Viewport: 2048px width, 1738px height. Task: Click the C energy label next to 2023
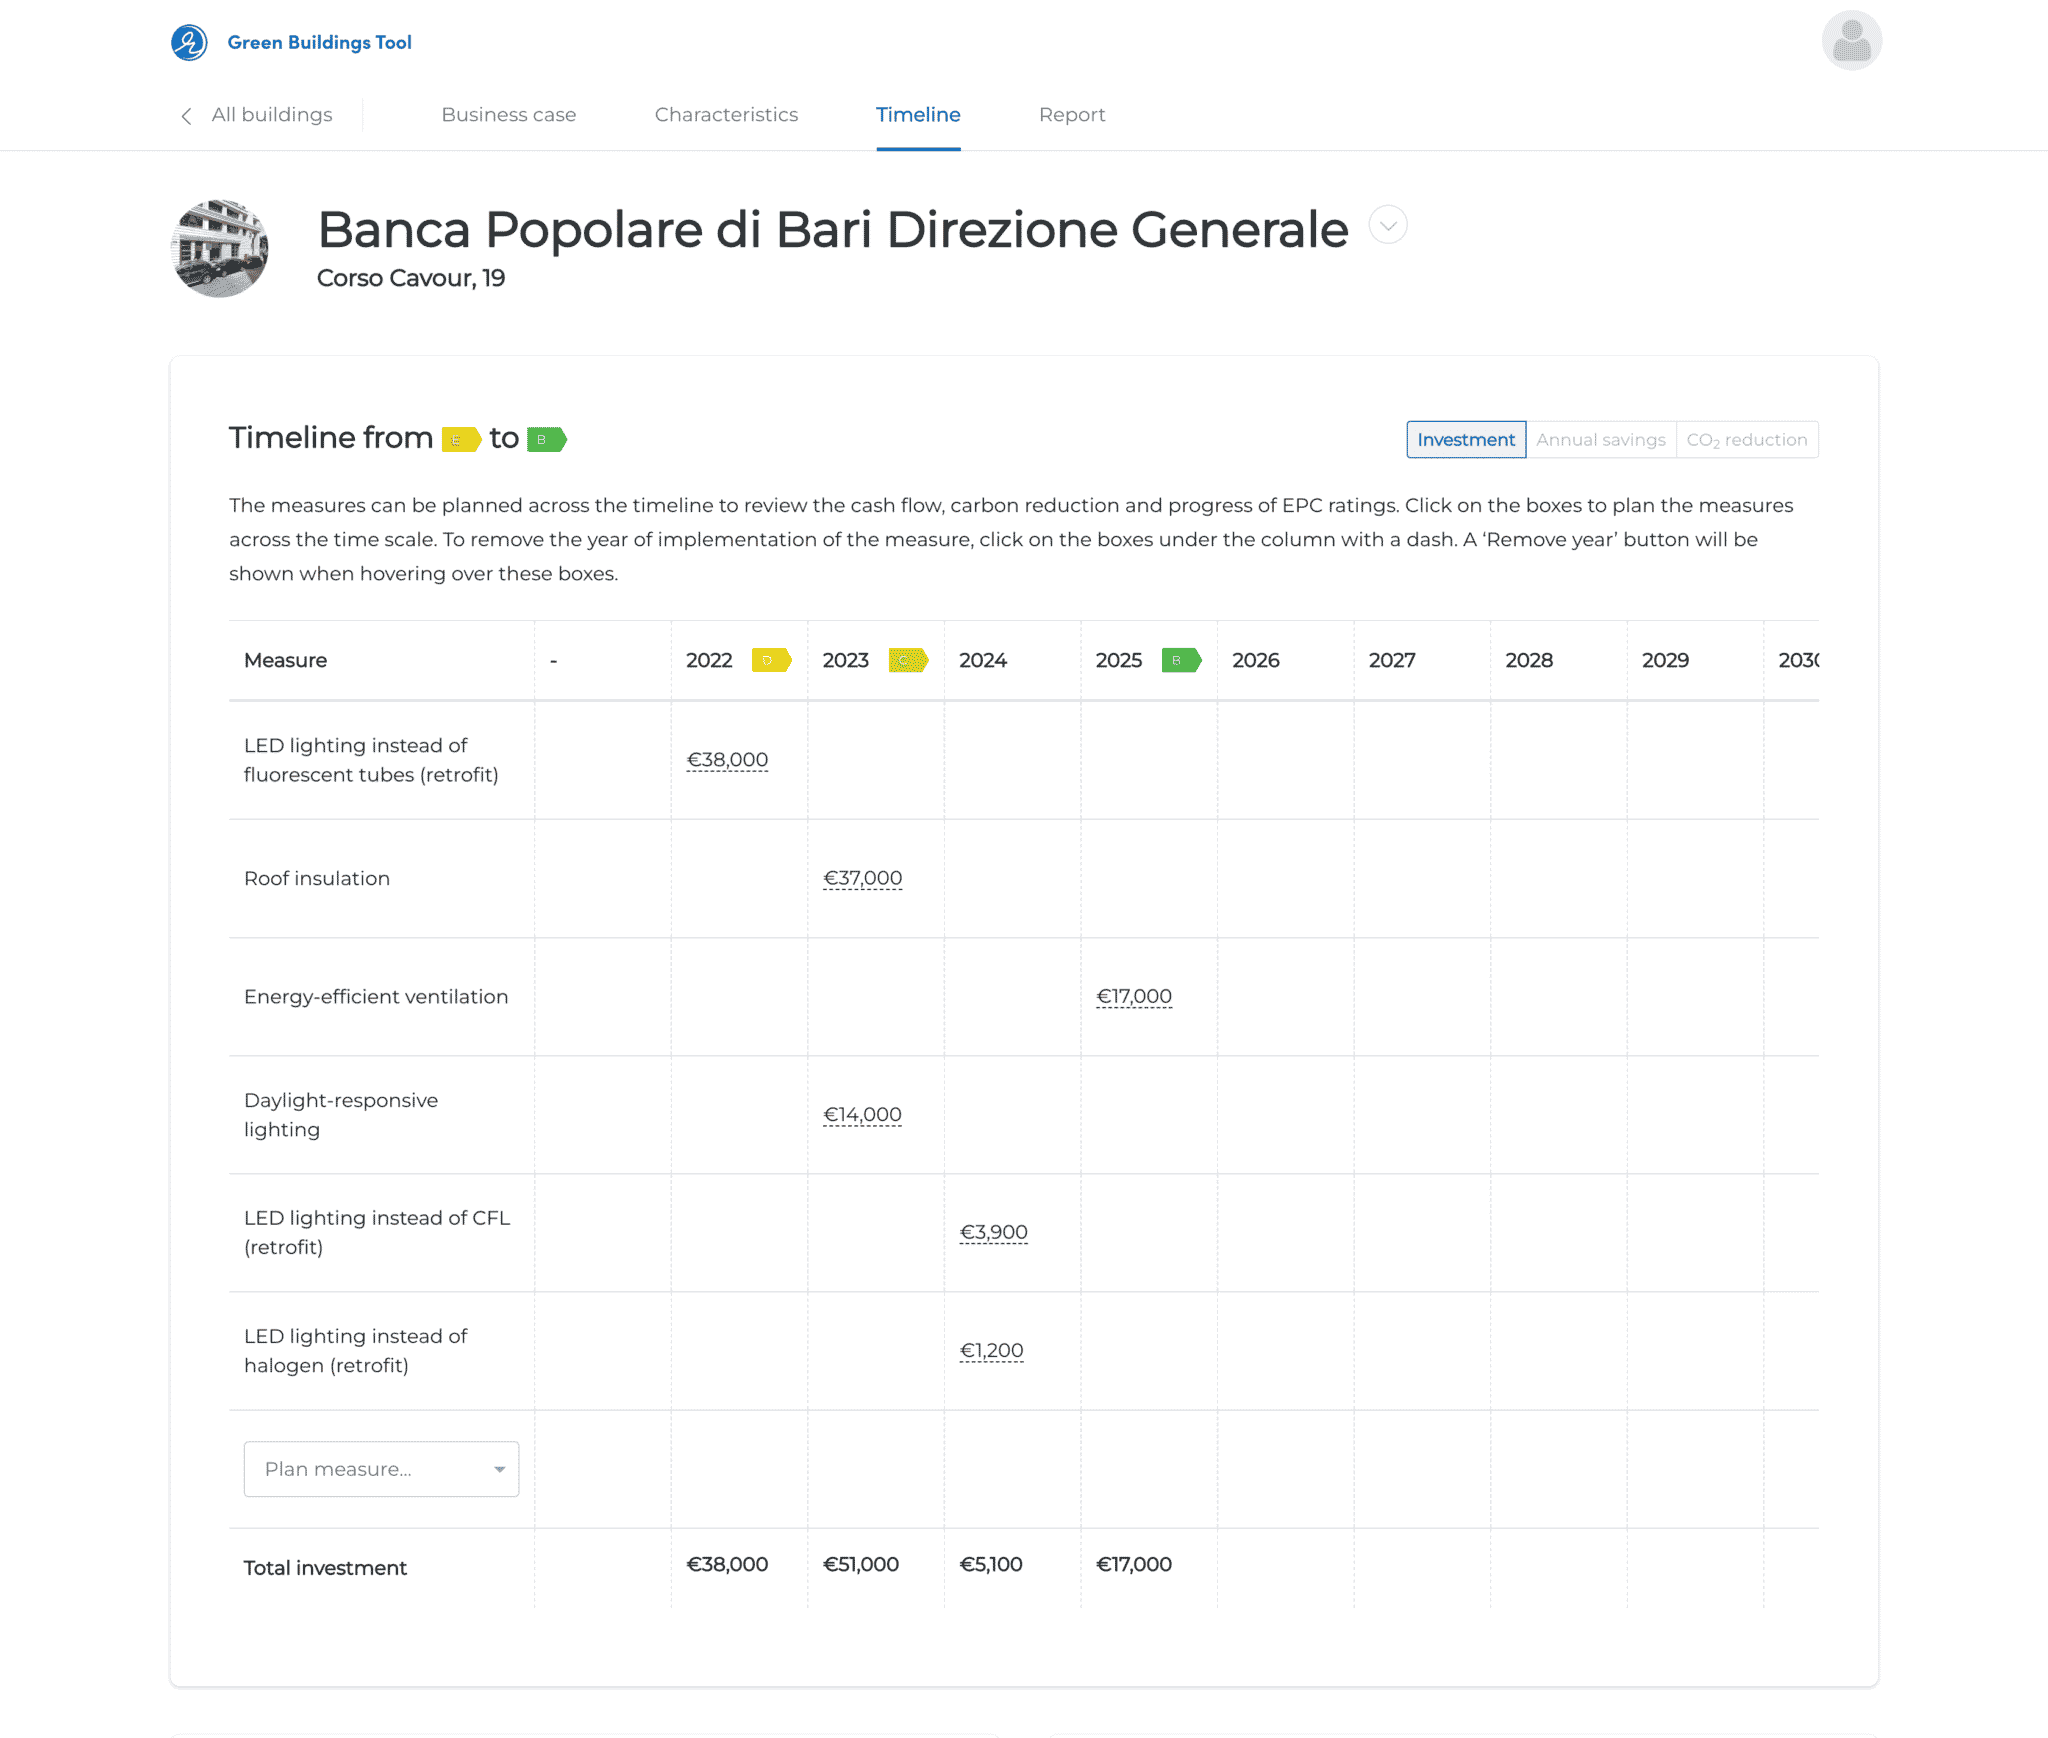908,660
